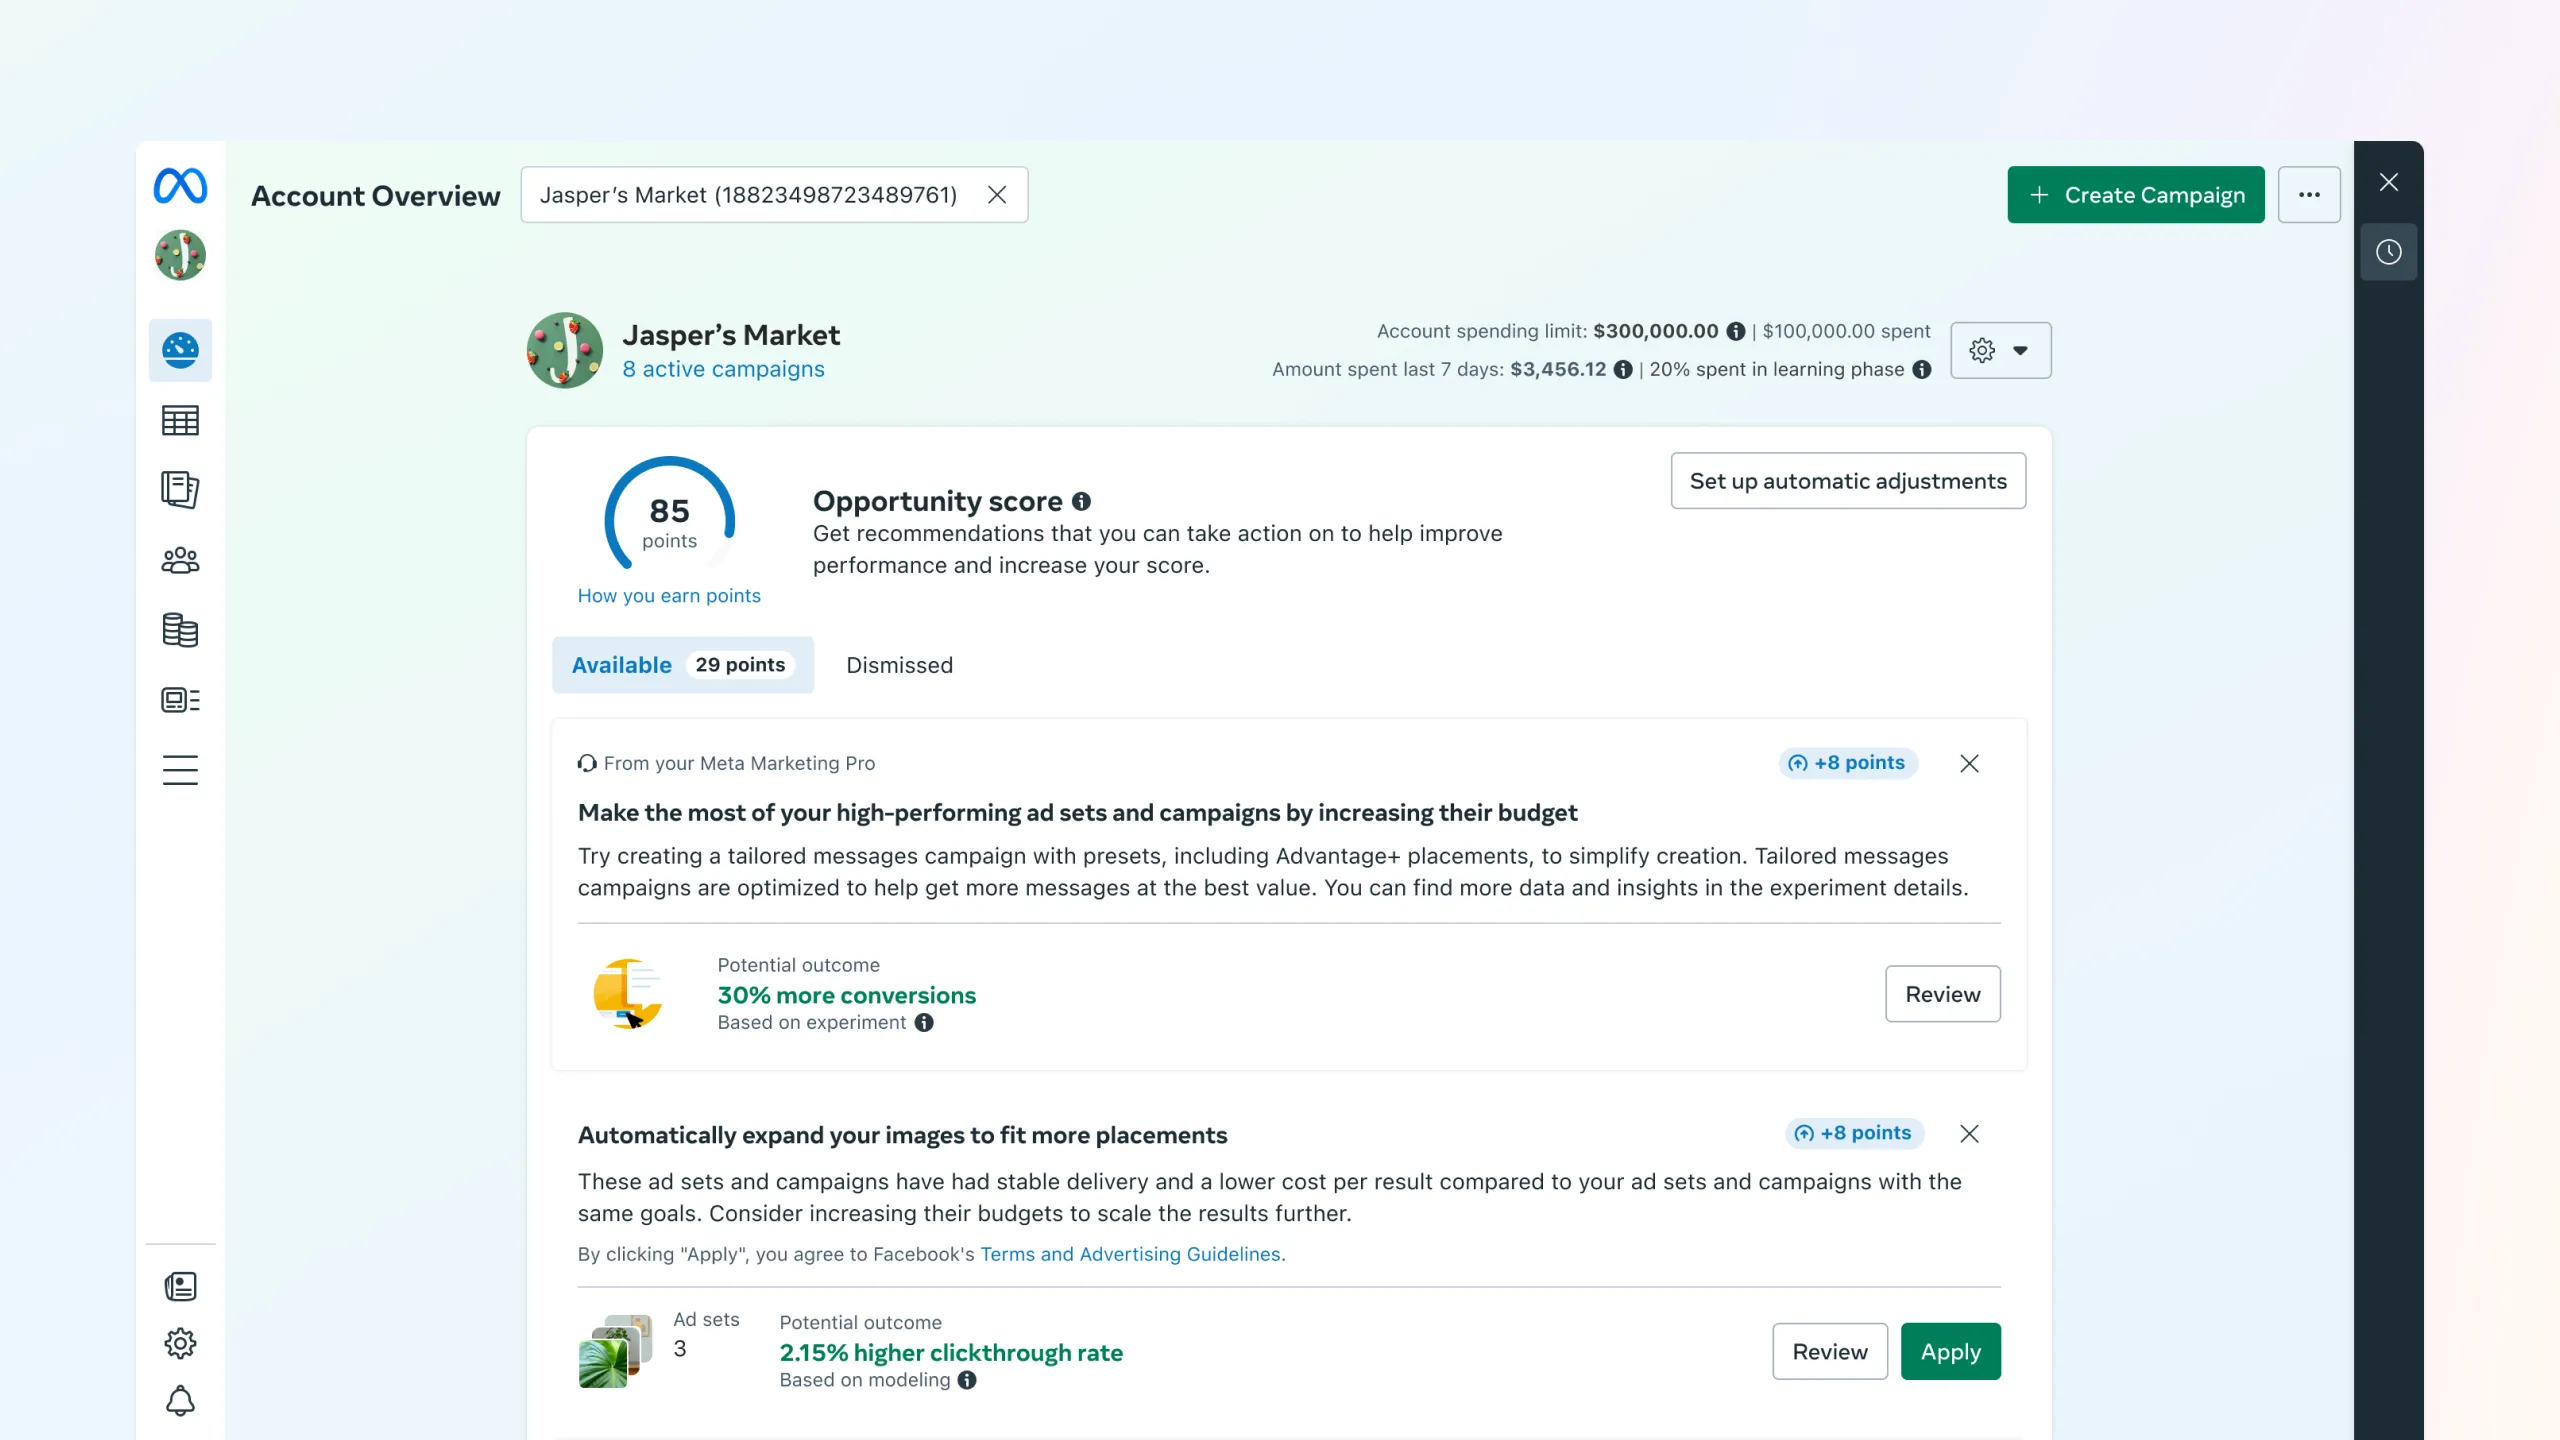
Task: Switch to the Dismissed tab
Action: 898,665
